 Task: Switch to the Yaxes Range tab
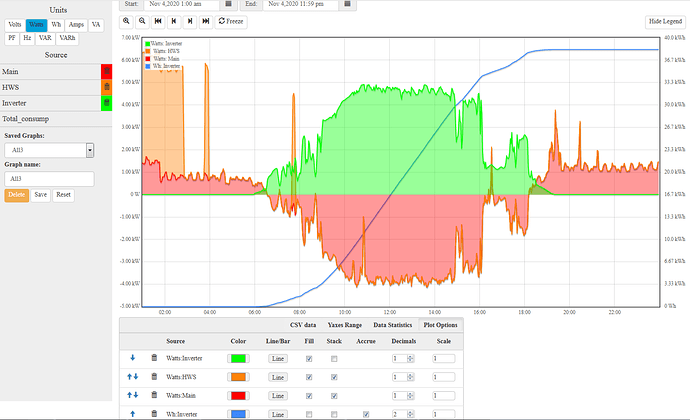click(345, 325)
